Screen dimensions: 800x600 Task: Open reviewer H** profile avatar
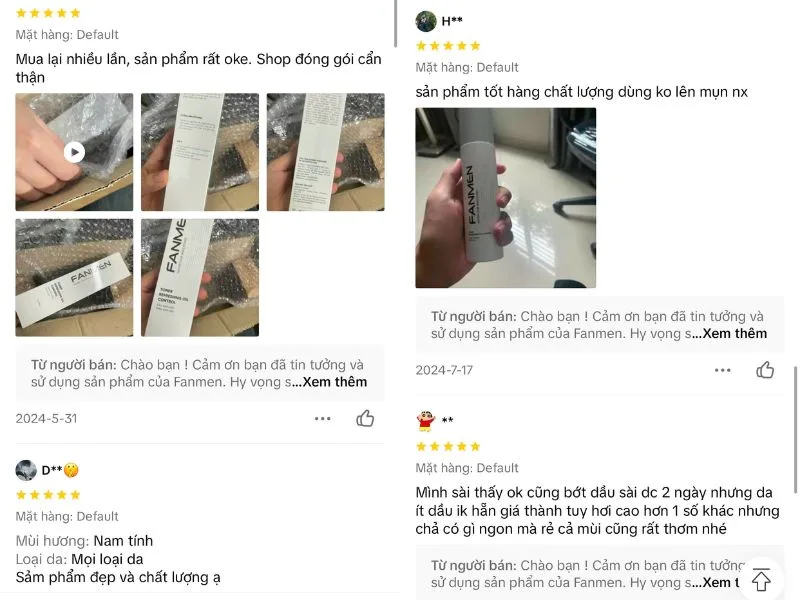[426, 21]
